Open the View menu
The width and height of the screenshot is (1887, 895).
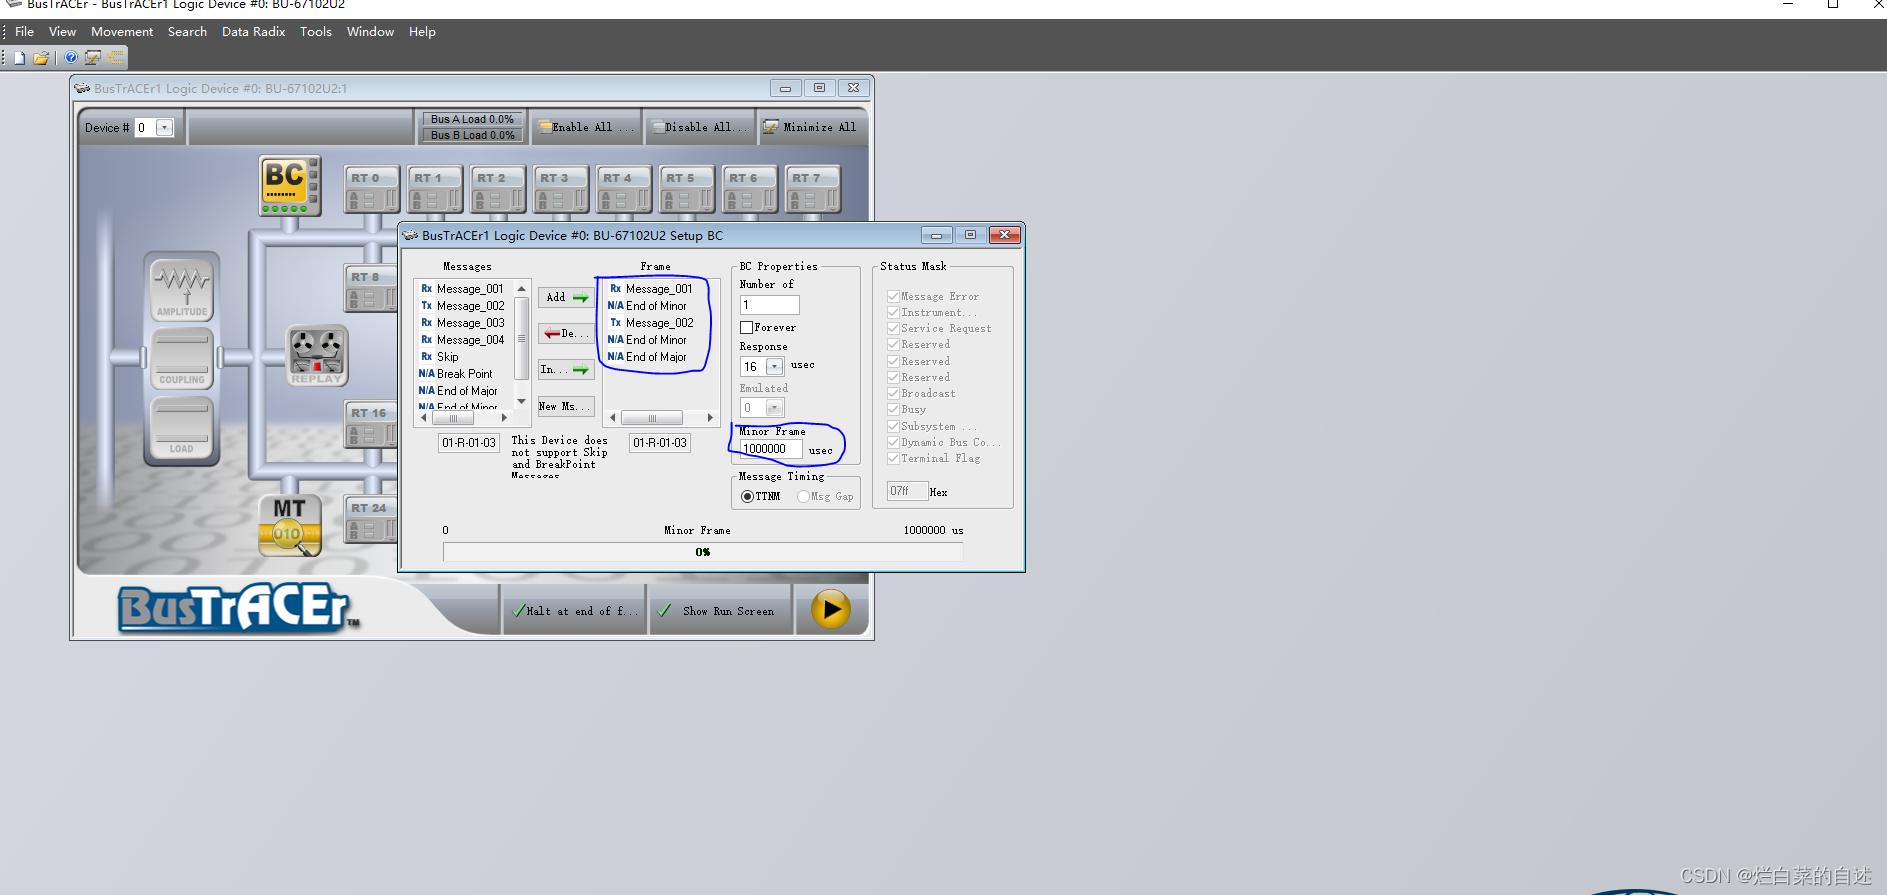[62, 32]
